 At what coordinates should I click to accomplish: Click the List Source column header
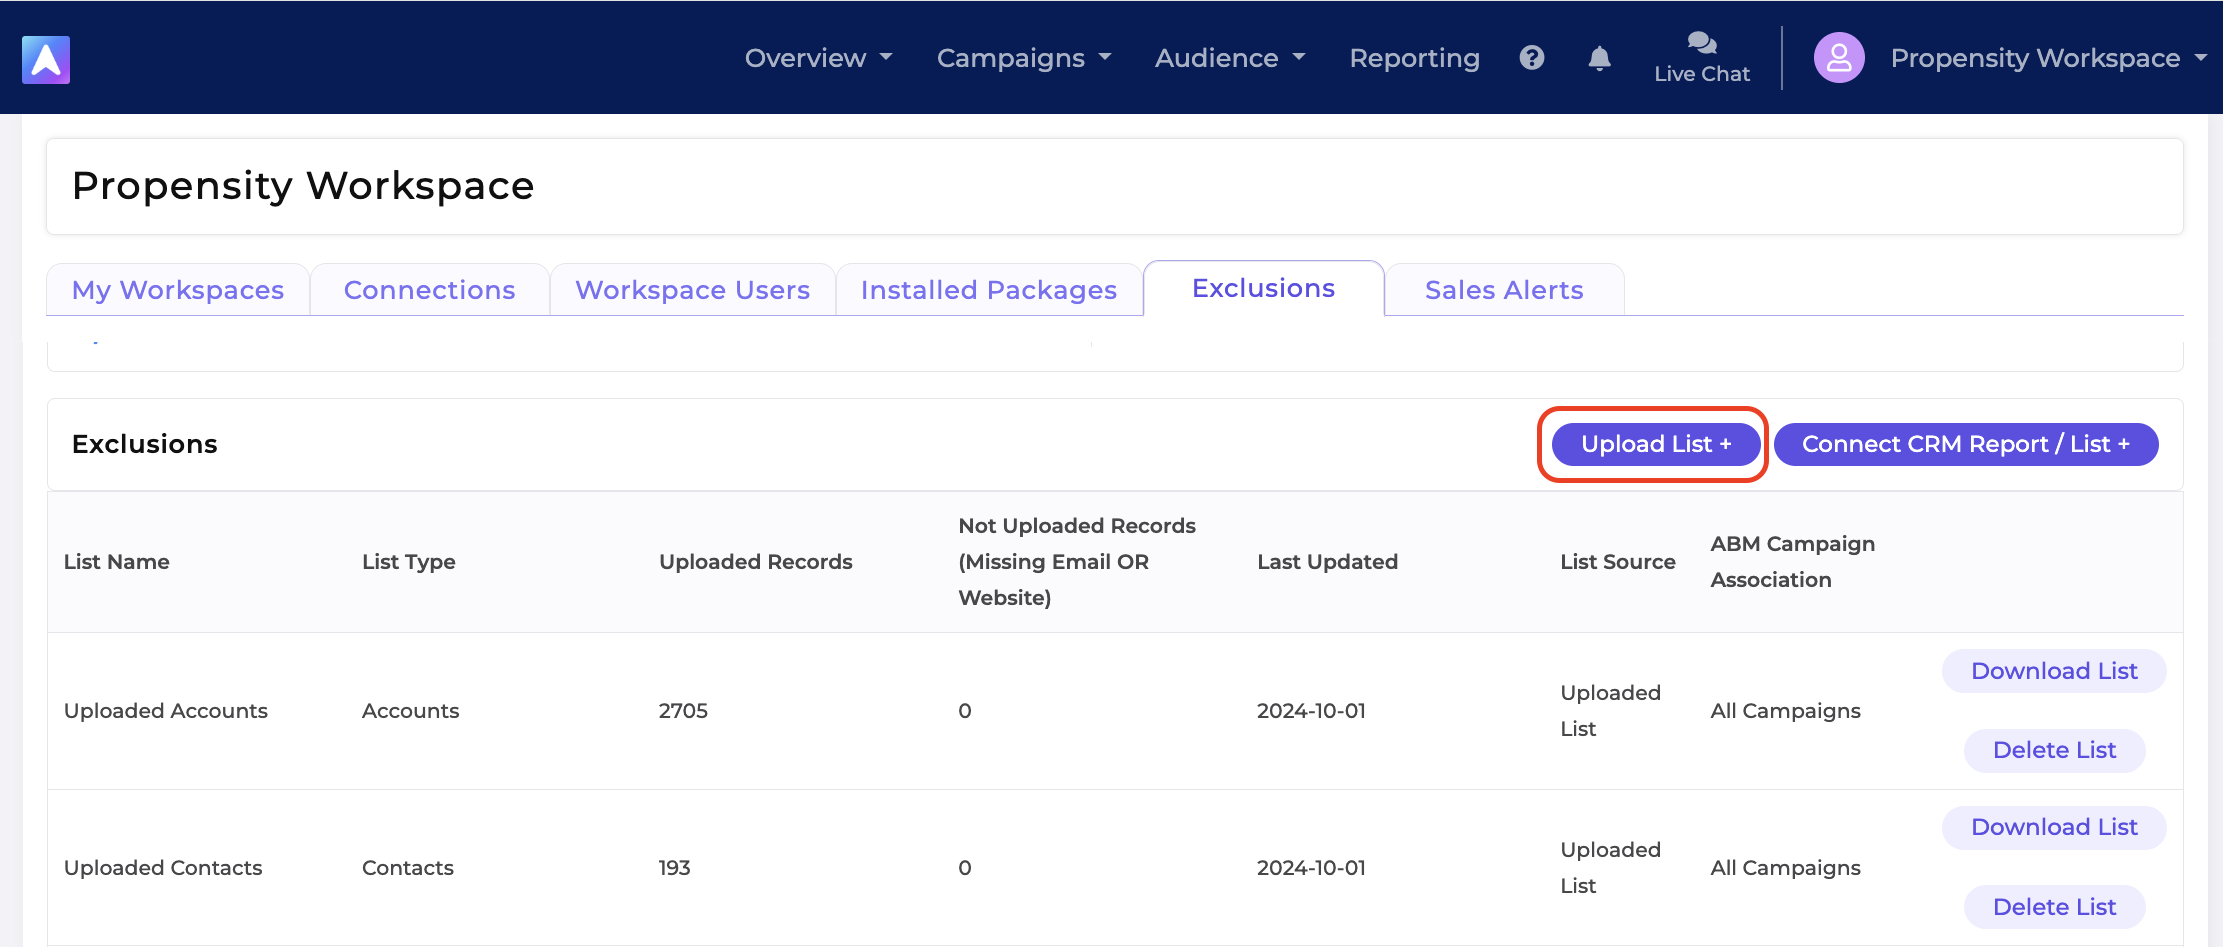[x=1617, y=562]
